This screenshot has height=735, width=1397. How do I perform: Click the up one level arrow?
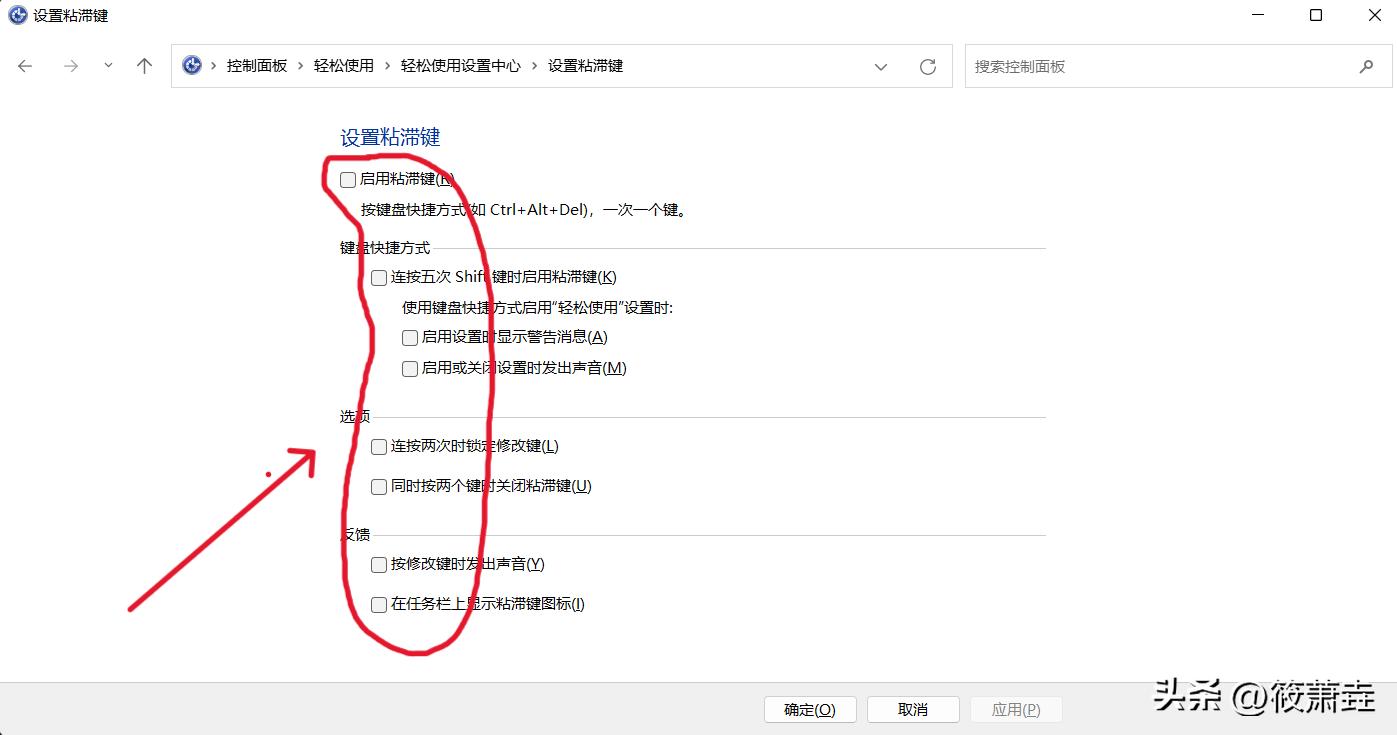(144, 65)
